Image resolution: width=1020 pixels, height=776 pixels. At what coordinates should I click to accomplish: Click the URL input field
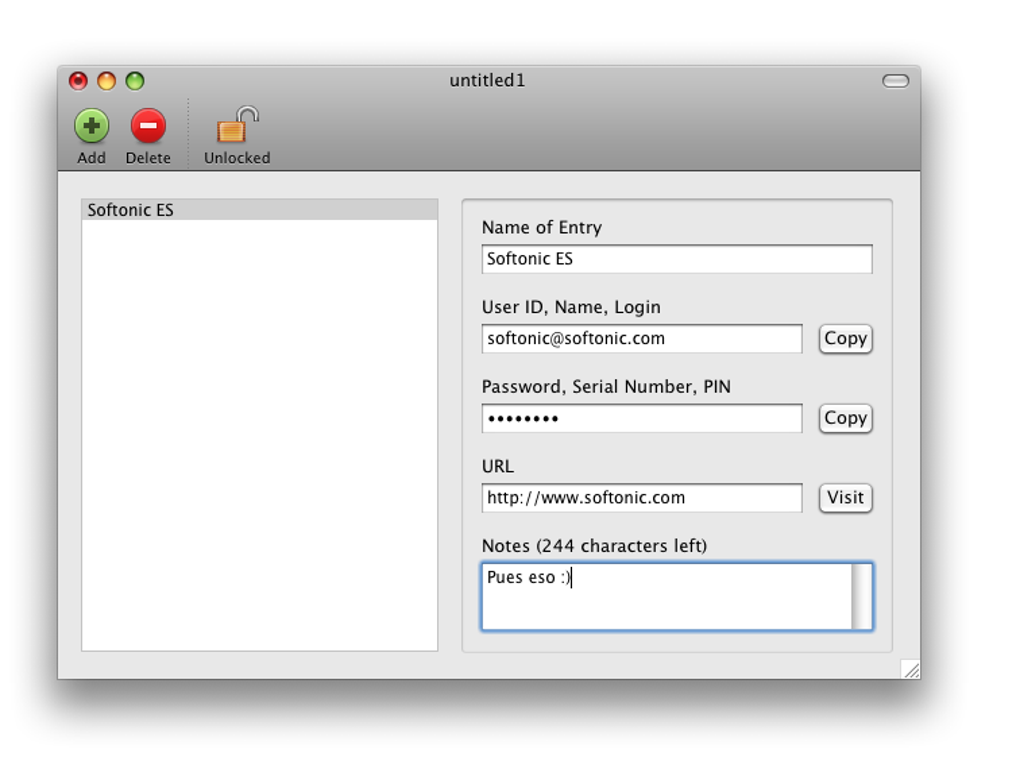pyautogui.click(x=641, y=498)
